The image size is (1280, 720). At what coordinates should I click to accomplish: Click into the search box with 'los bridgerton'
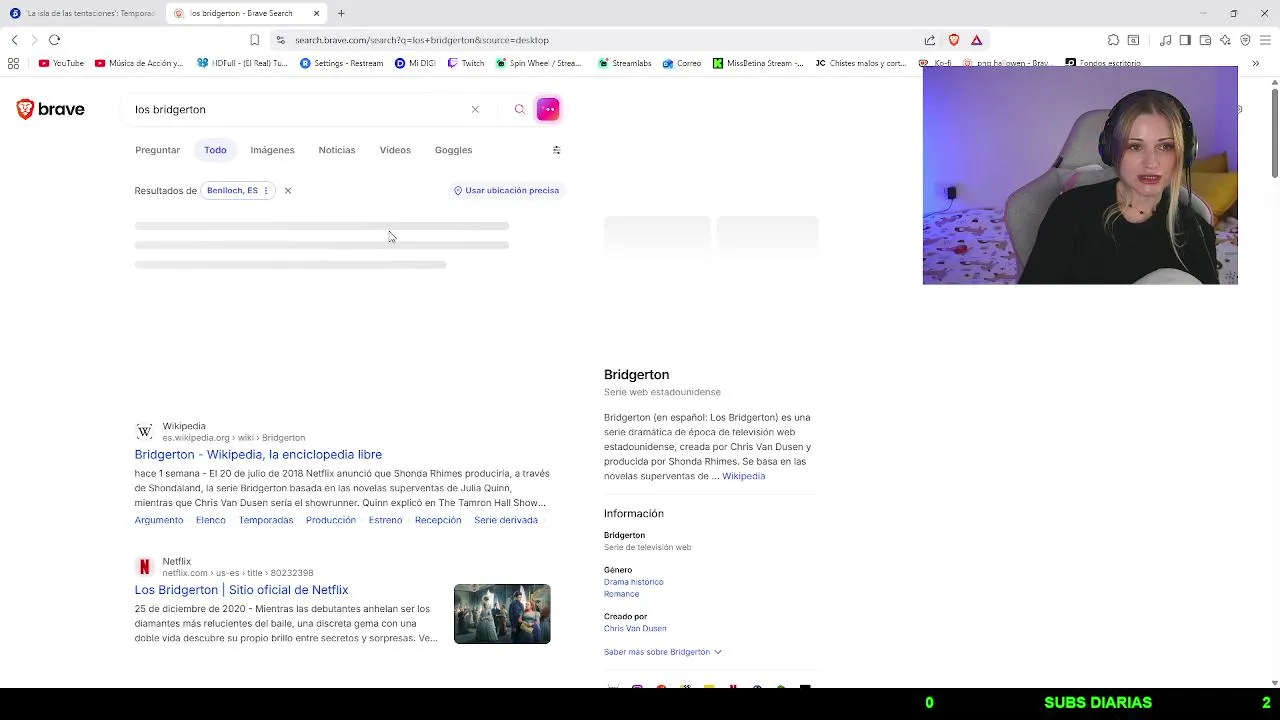coord(300,109)
